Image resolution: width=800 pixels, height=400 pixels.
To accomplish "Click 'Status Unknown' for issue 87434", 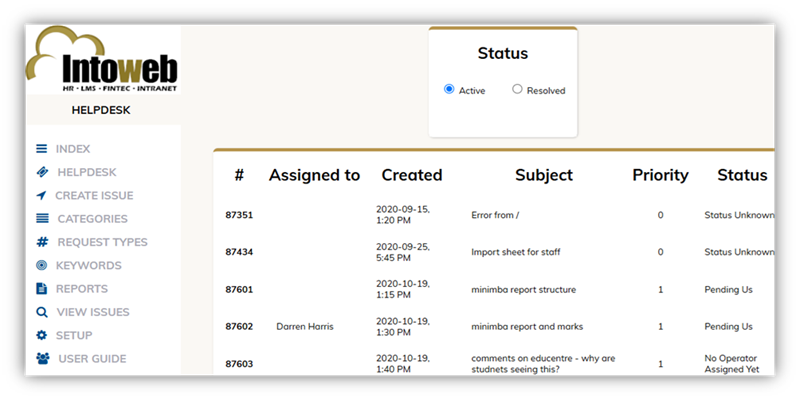I will (739, 252).
